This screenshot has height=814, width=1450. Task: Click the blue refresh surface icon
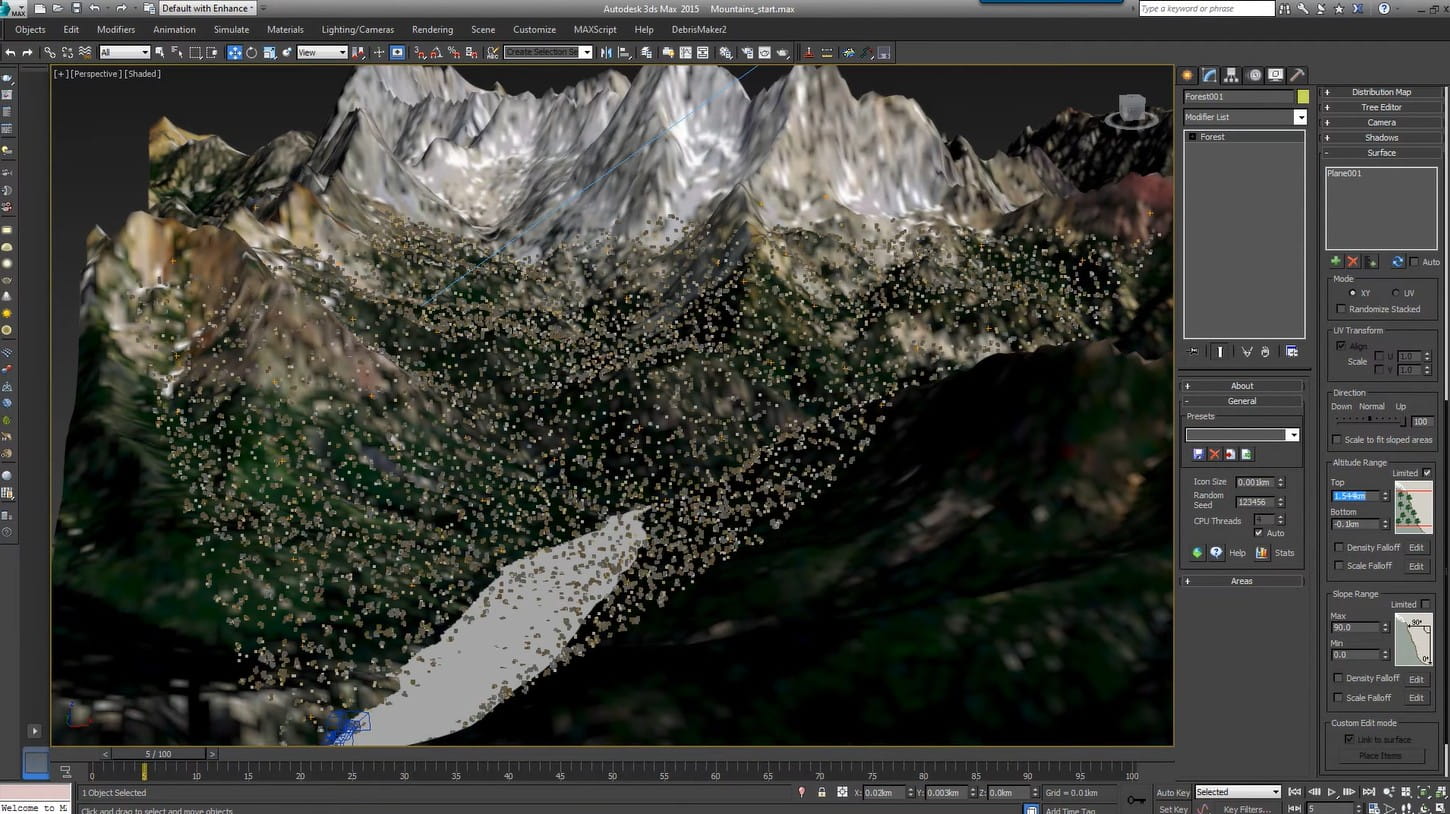click(x=1397, y=262)
